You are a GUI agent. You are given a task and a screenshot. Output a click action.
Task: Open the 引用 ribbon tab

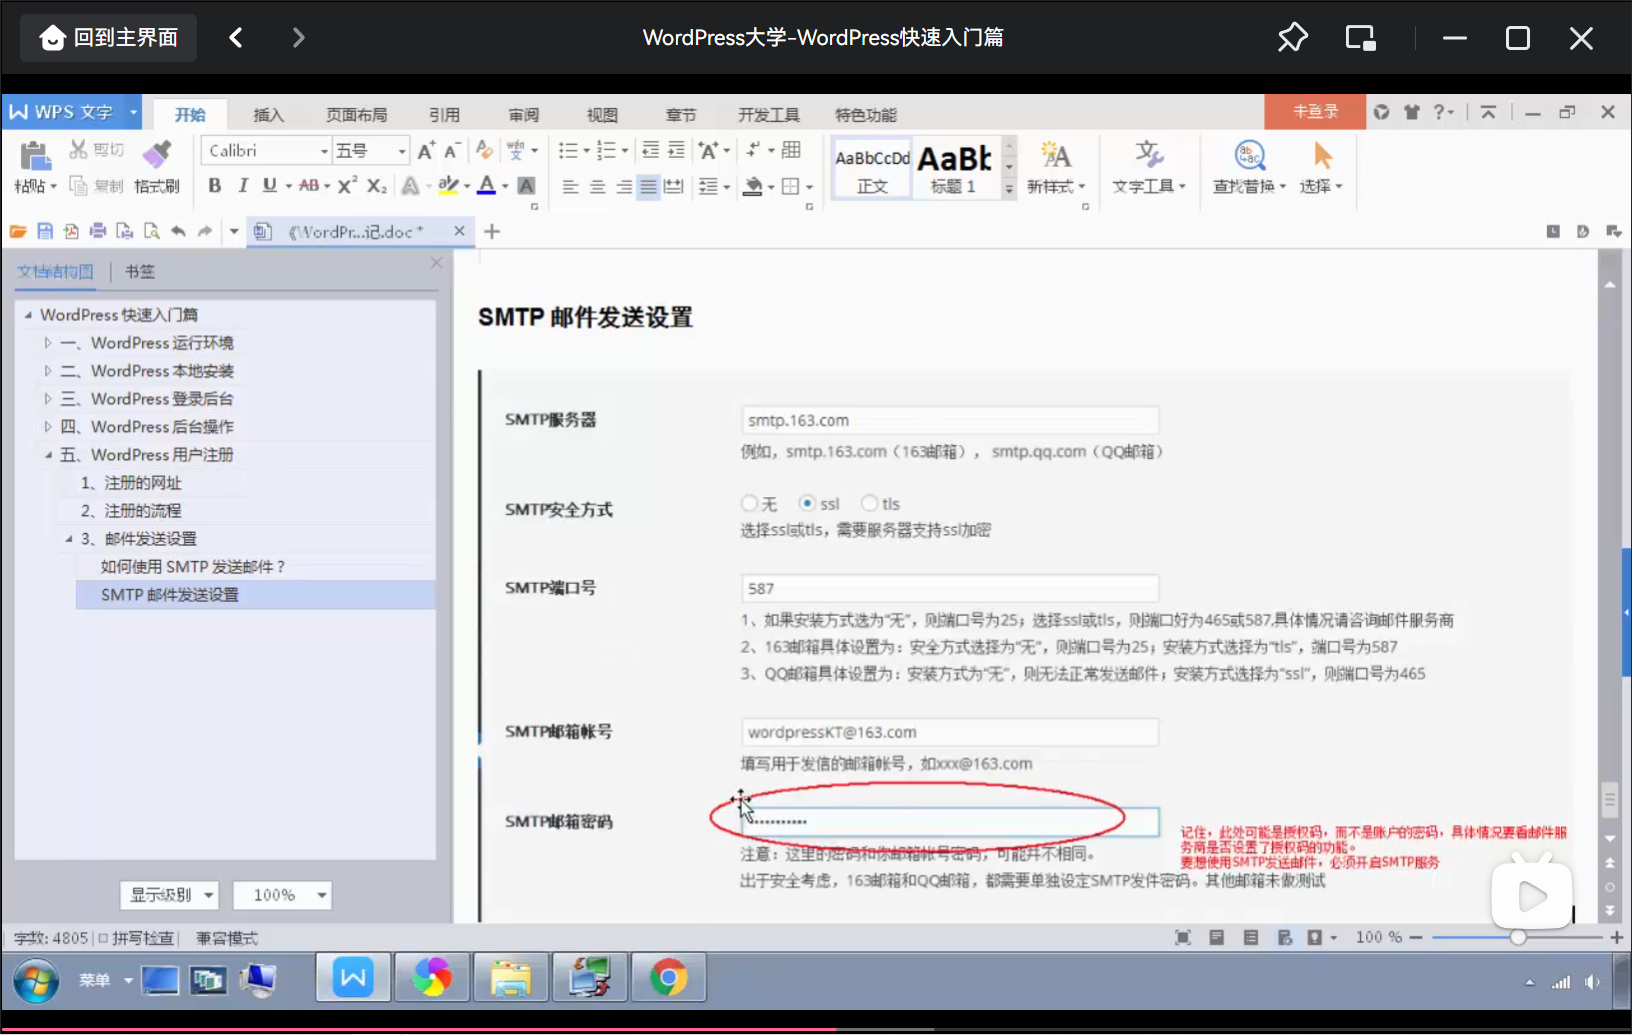(444, 115)
